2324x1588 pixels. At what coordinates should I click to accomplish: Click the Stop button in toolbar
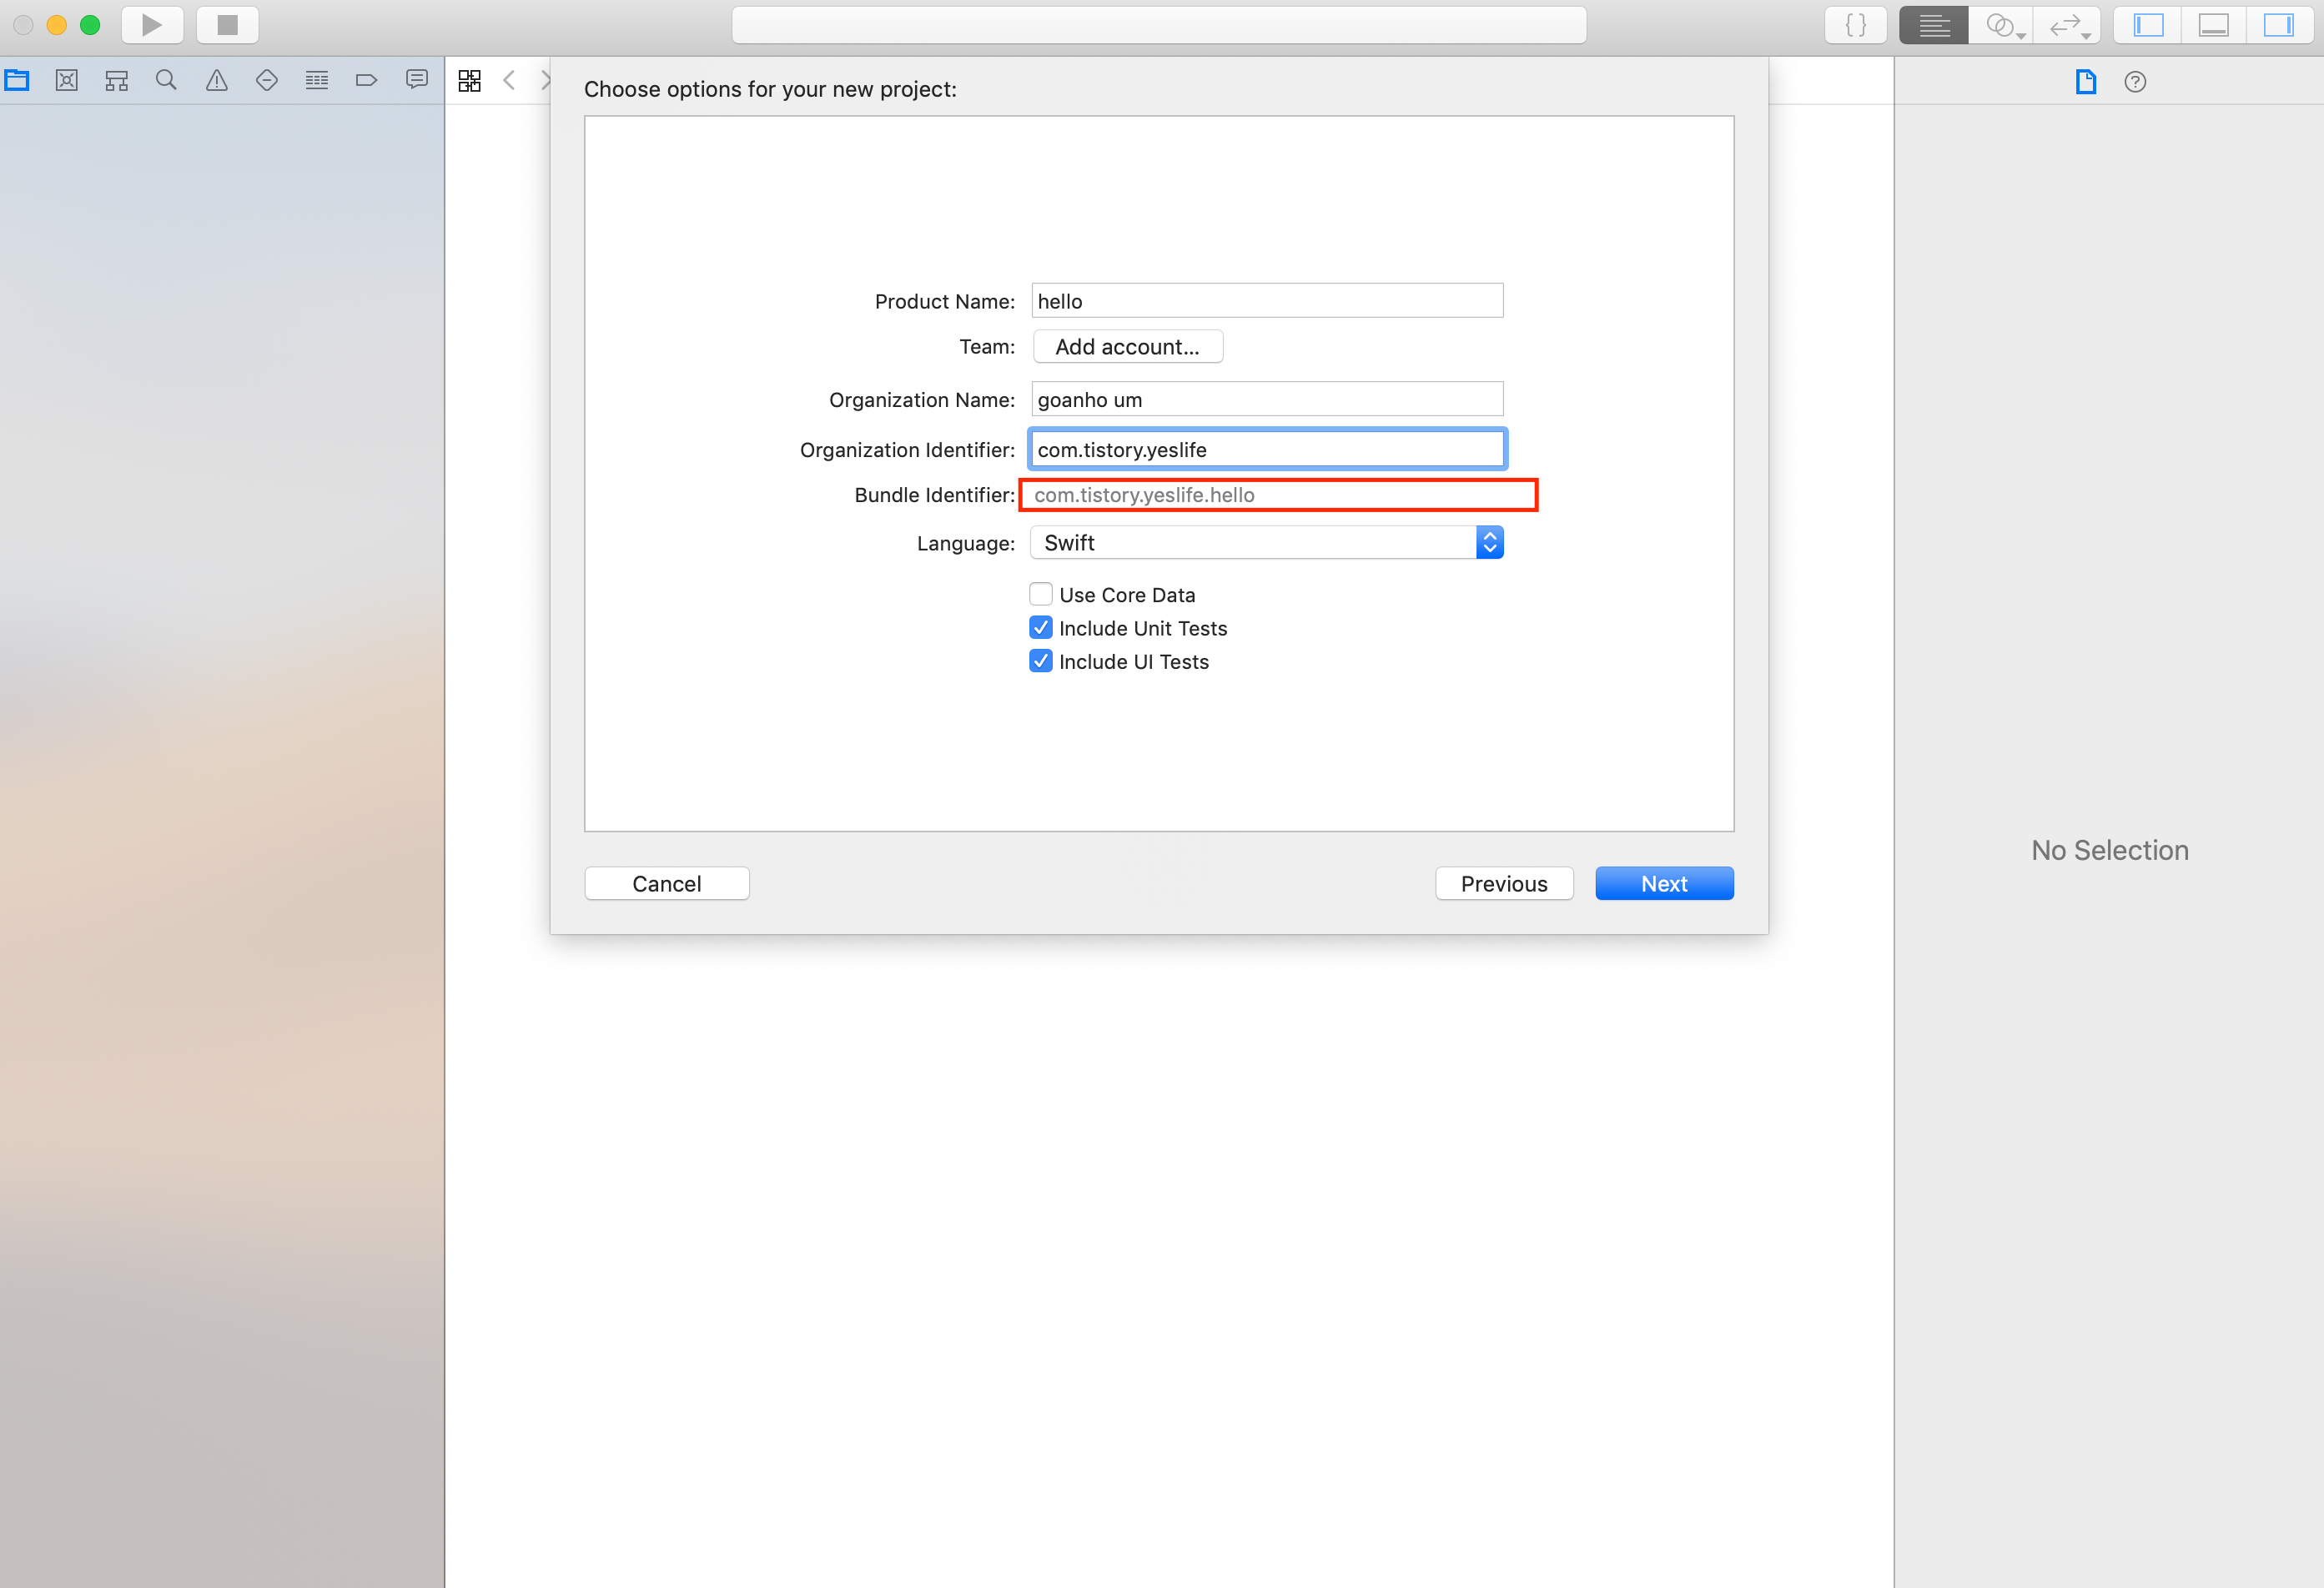(227, 25)
